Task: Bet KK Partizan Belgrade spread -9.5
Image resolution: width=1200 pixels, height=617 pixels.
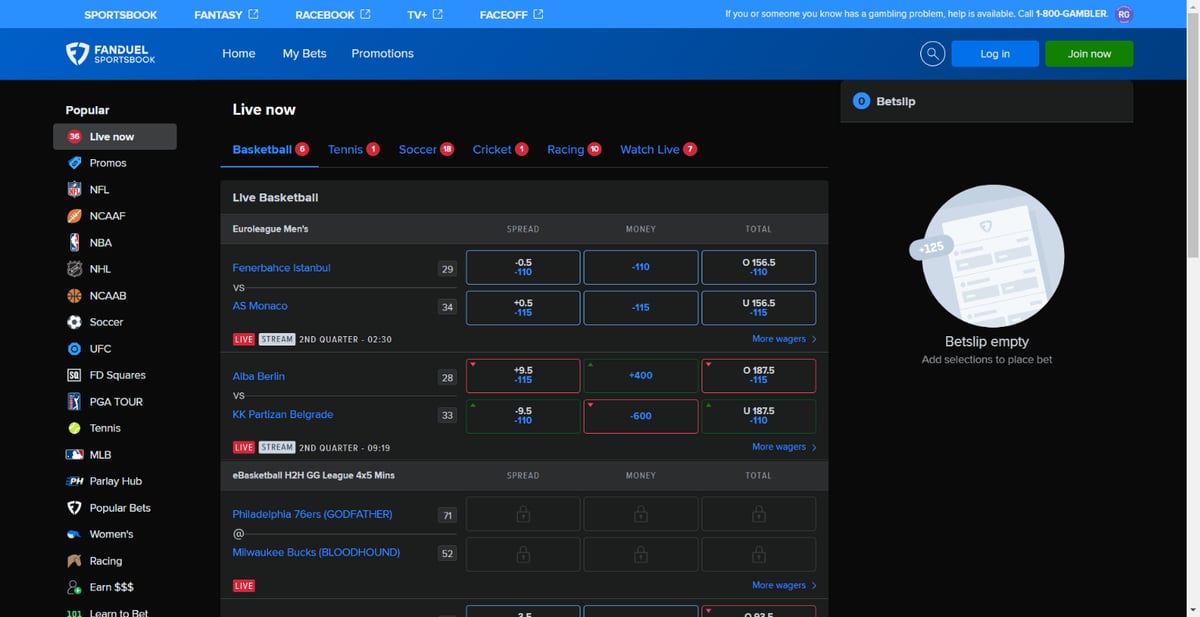Action: point(523,416)
